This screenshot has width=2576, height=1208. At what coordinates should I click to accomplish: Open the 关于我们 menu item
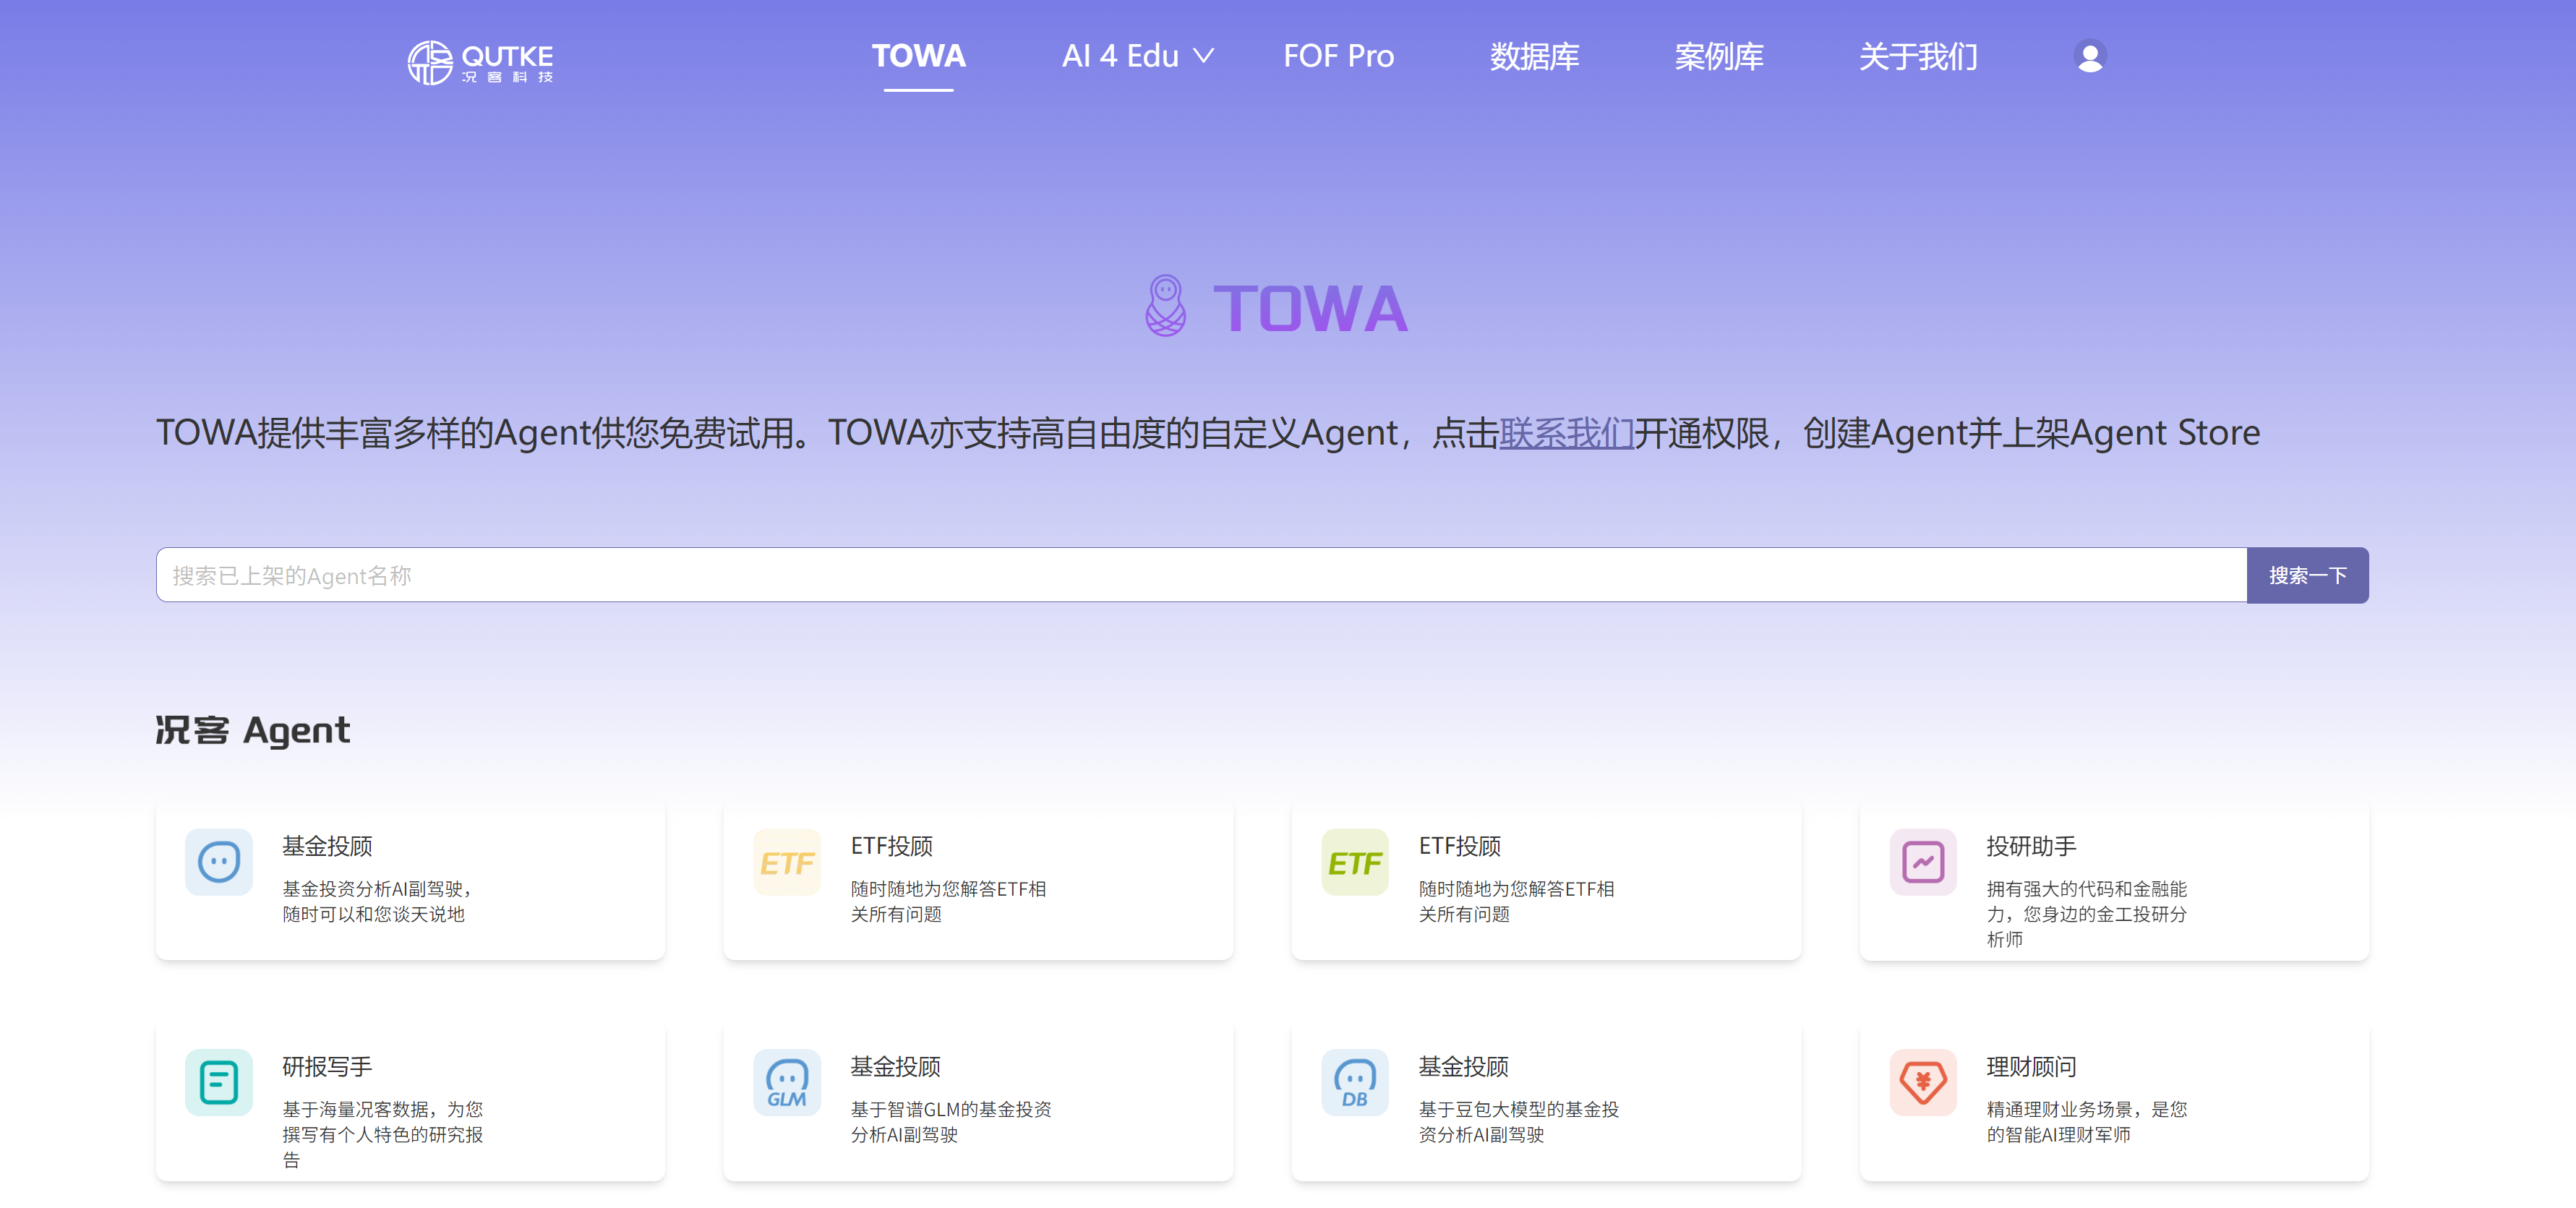pyautogui.click(x=1918, y=56)
